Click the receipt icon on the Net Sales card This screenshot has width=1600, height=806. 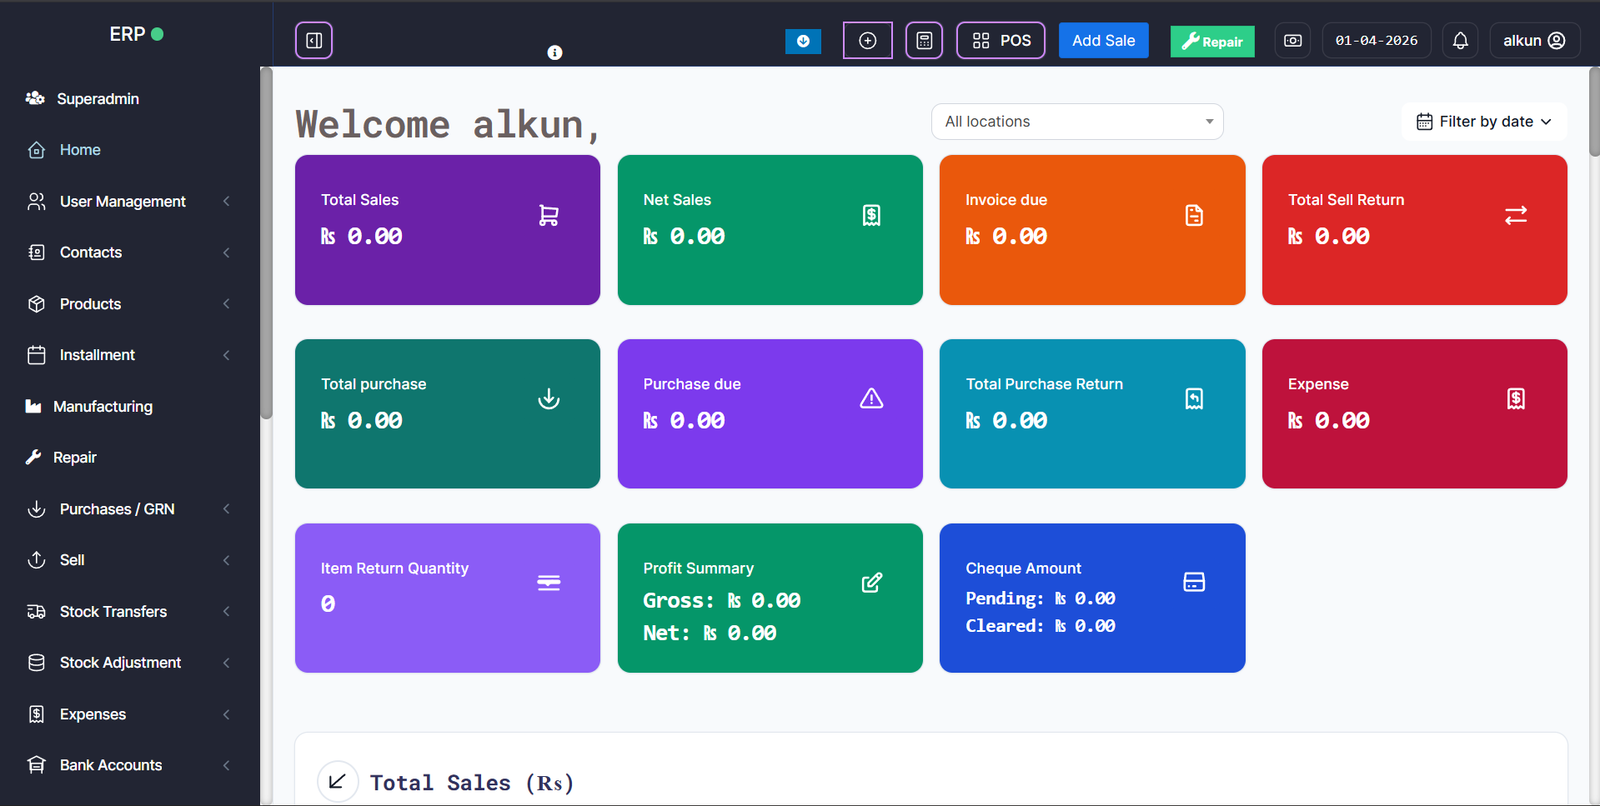[872, 215]
